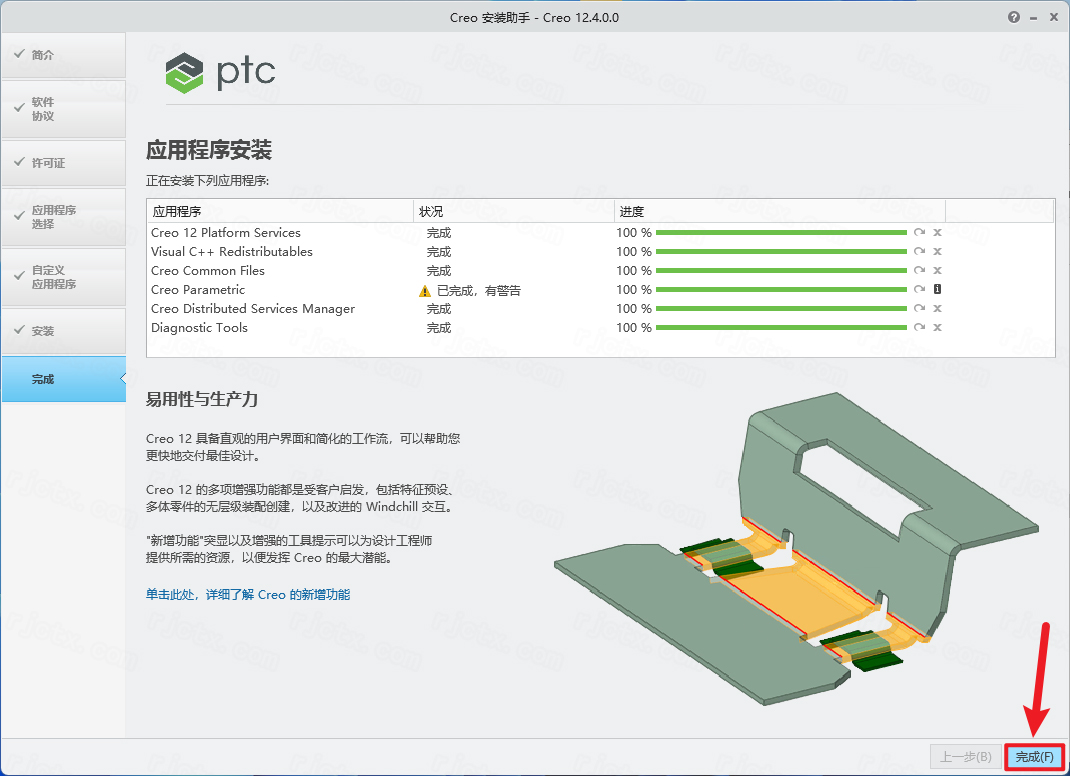This screenshot has width=1070, height=776.
Task: Click the PTC logo
Action: (220, 72)
